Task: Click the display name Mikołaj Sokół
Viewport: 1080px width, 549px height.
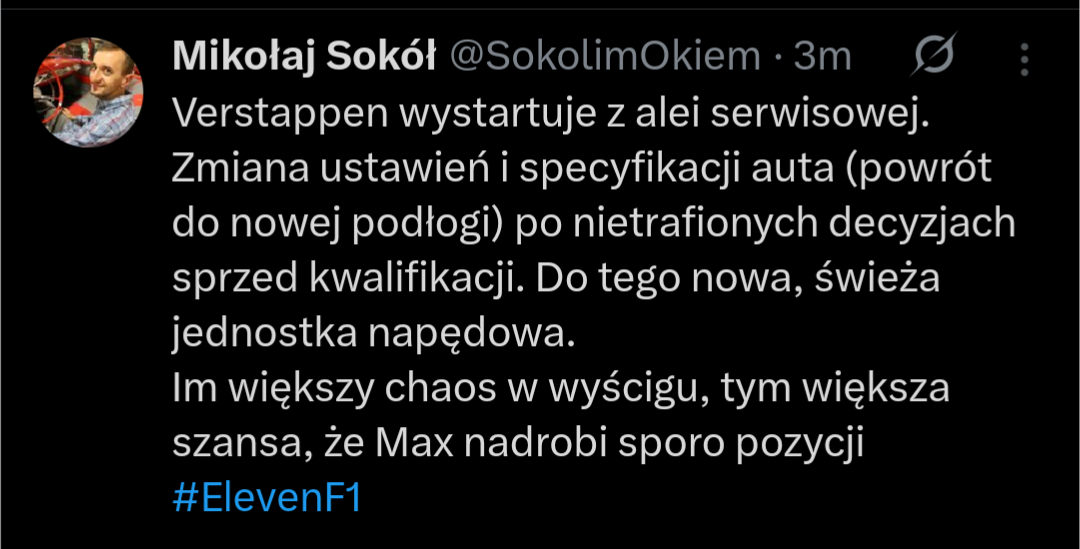Action: pos(304,58)
